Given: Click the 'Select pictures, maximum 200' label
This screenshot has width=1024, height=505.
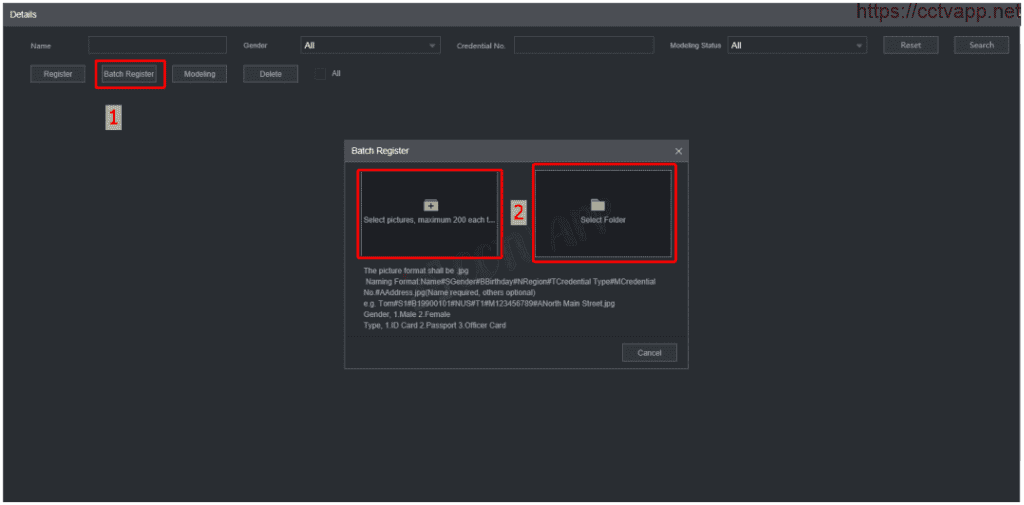Looking at the screenshot, I should point(429,220).
